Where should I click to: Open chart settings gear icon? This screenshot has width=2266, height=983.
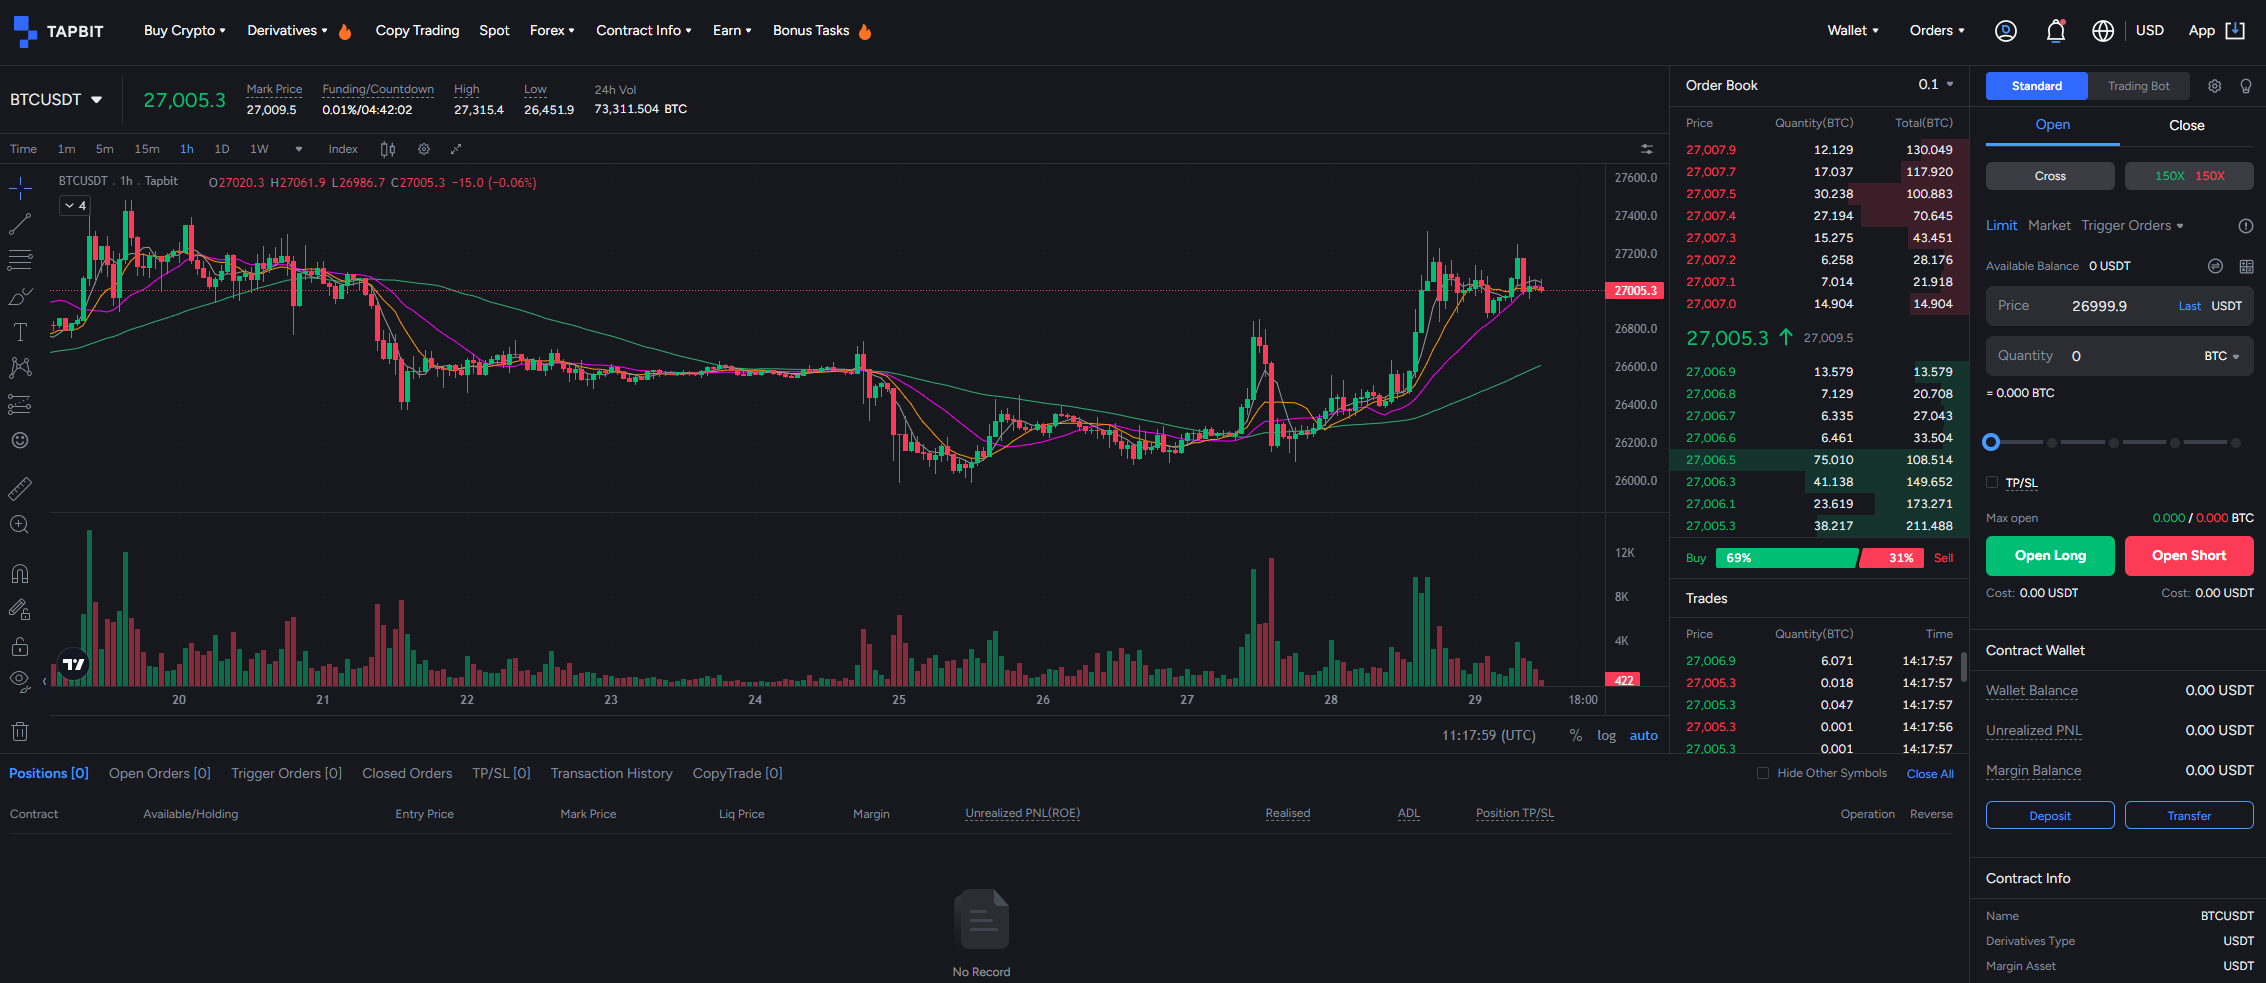[424, 149]
